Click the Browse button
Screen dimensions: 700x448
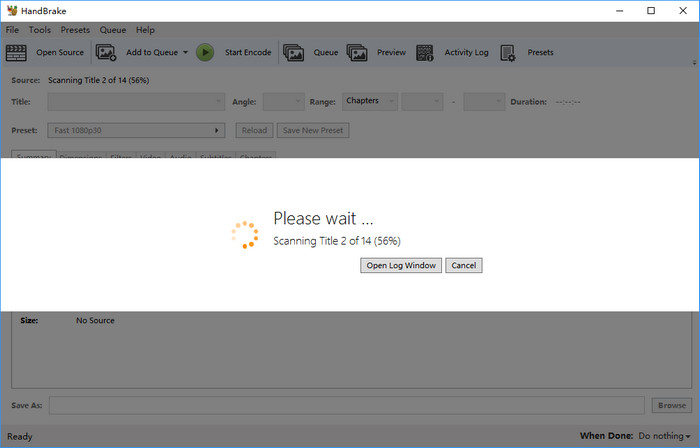tap(672, 405)
